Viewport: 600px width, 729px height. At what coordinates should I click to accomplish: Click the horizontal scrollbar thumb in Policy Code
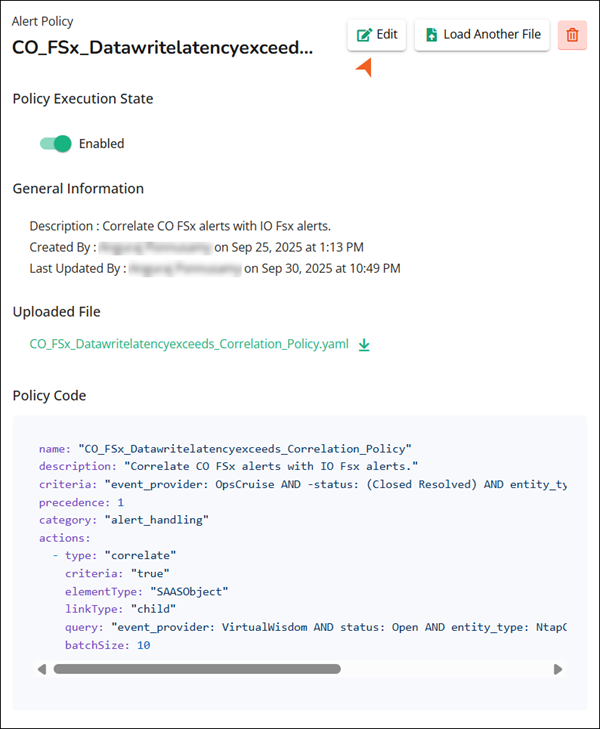point(197,669)
